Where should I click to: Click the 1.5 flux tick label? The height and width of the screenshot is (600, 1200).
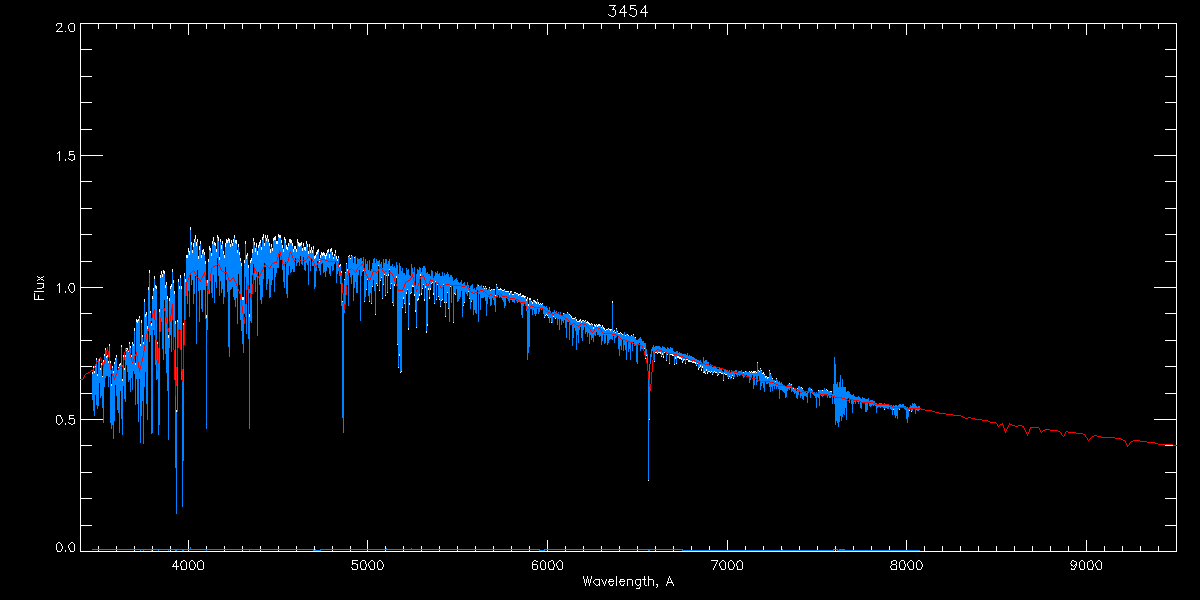pos(66,157)
